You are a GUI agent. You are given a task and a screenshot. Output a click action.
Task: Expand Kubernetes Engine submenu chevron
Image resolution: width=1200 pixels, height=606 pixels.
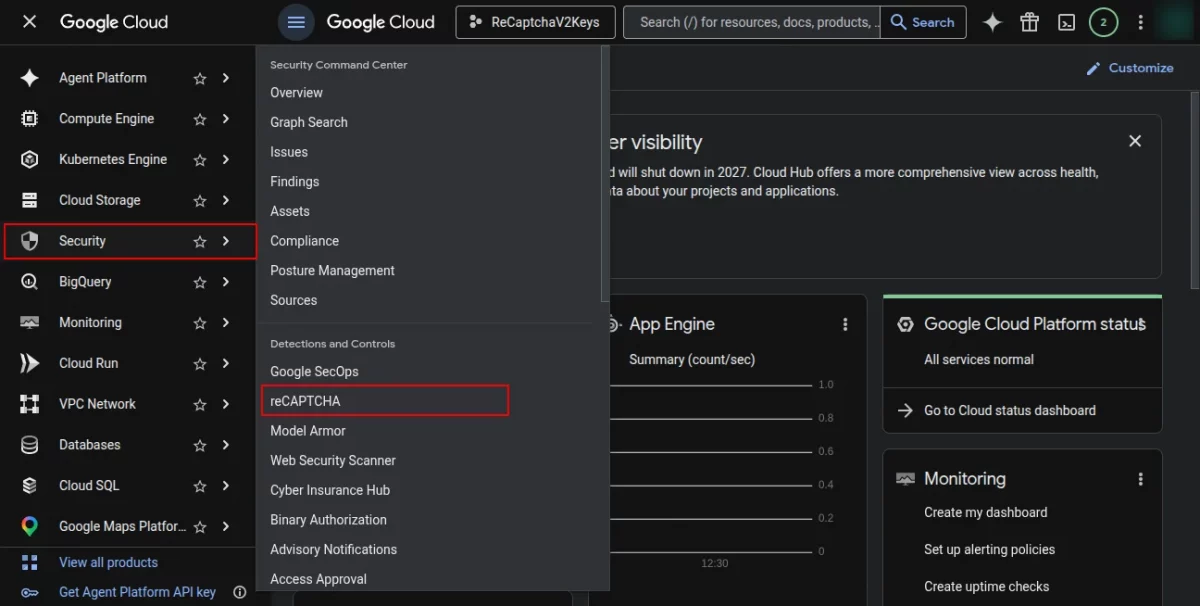[x=226, y=160]
